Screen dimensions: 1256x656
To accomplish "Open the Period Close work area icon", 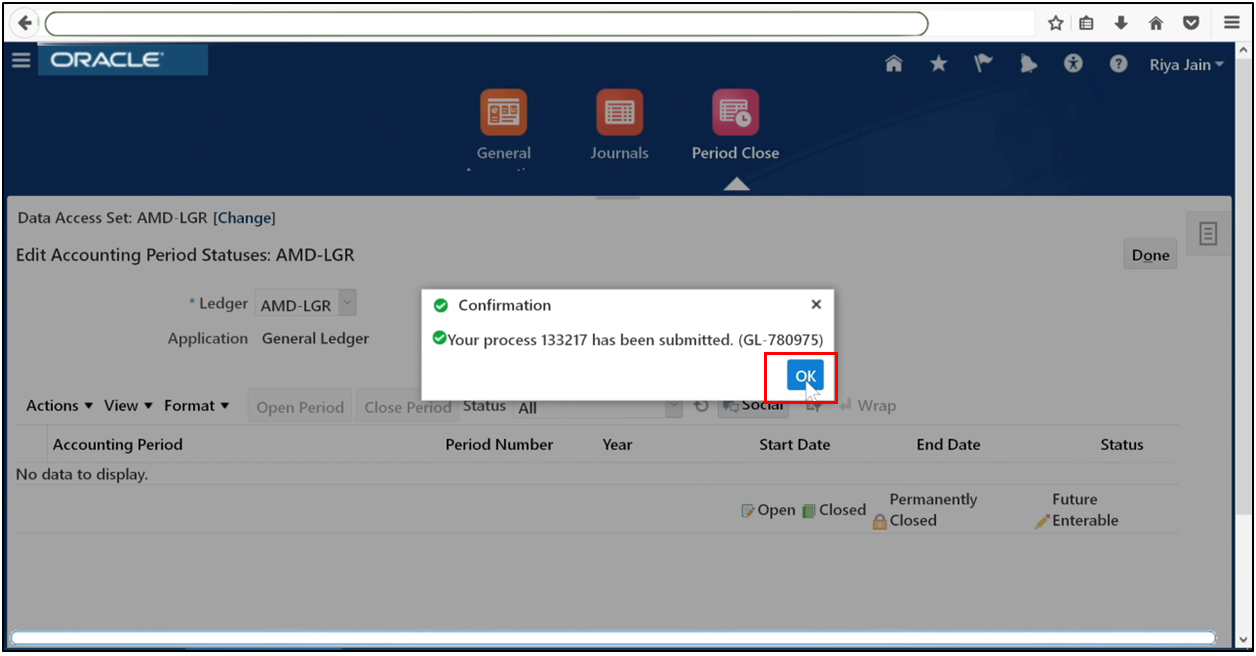I will click(735, 111).
